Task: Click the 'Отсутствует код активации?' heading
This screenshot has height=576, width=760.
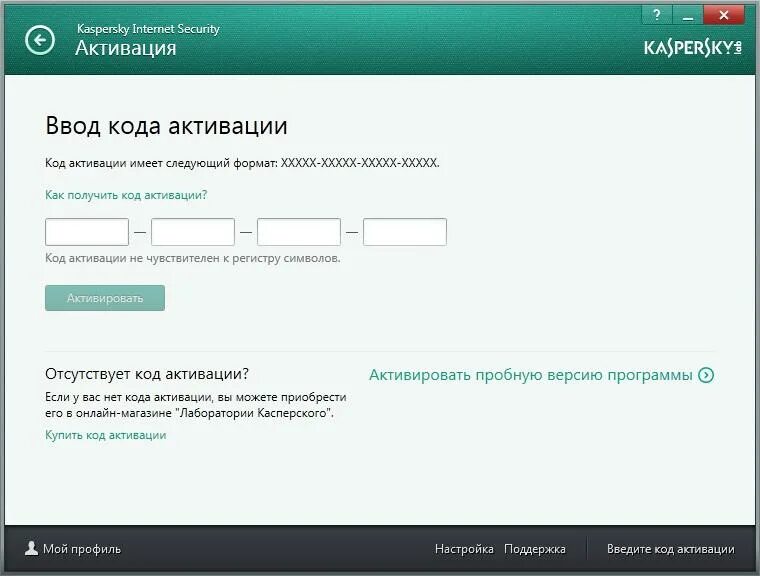Action: pos(147,374)
